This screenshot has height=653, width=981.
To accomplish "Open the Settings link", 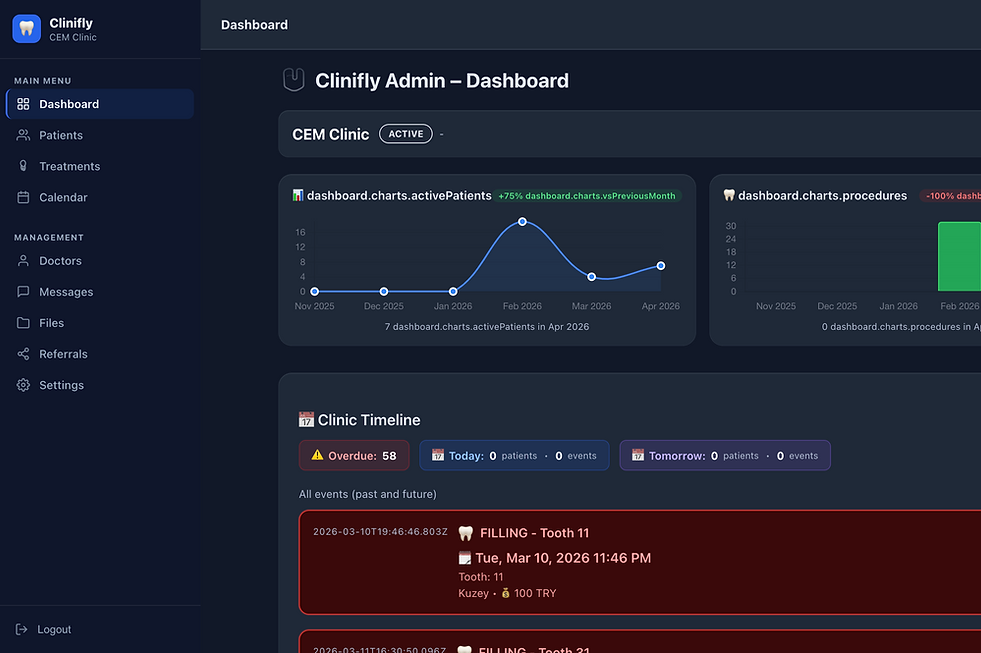I will [x=100, y=385].
